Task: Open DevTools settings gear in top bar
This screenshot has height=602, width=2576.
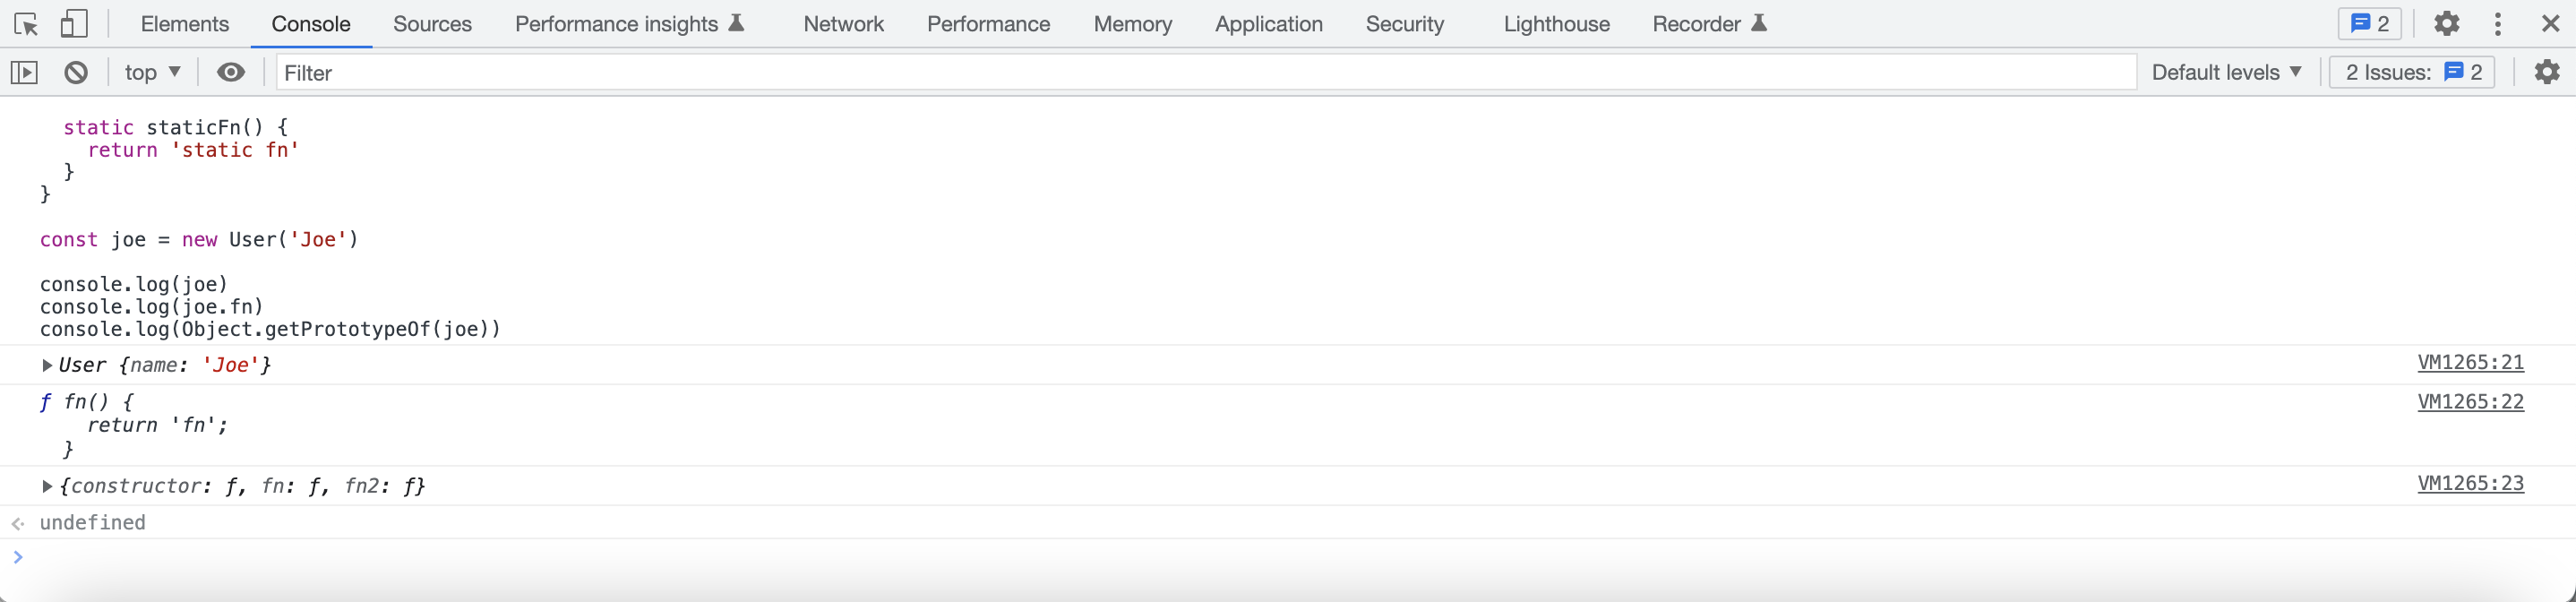Action: 2446,24
